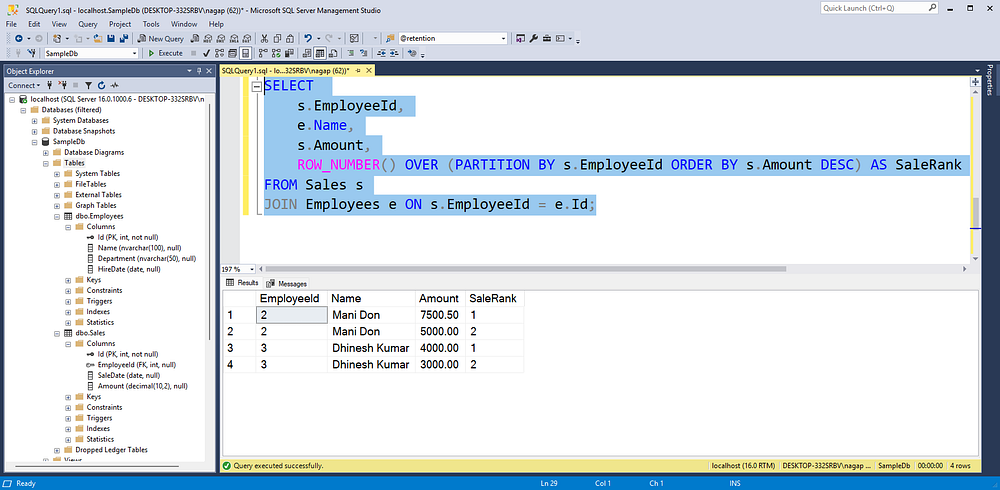
Task: Open the File menu
Action: (x=11, y=24)
